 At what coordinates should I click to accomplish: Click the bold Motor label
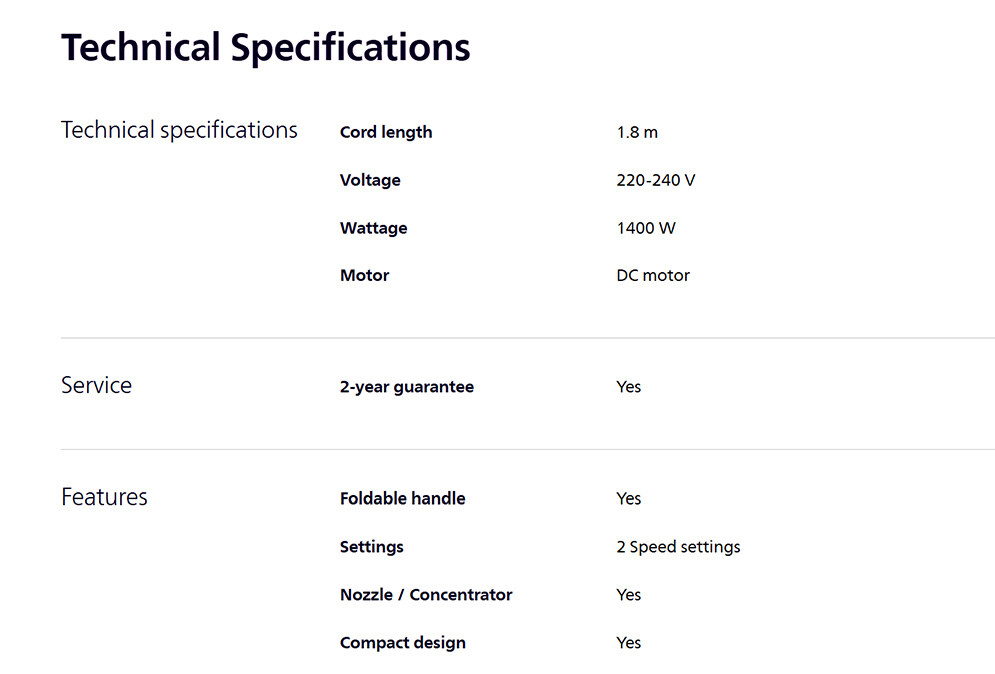pyautogui.click(x=365, y=275)
